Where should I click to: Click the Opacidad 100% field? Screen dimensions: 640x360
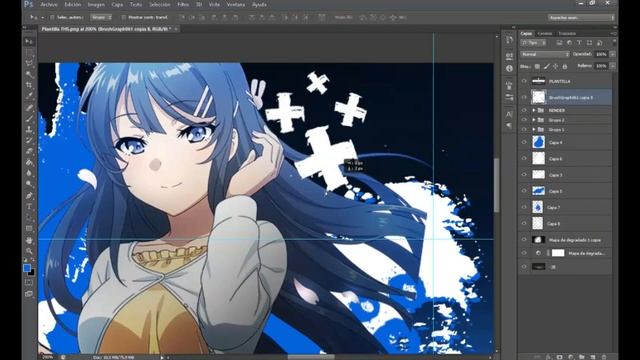[x=601, y=54]
